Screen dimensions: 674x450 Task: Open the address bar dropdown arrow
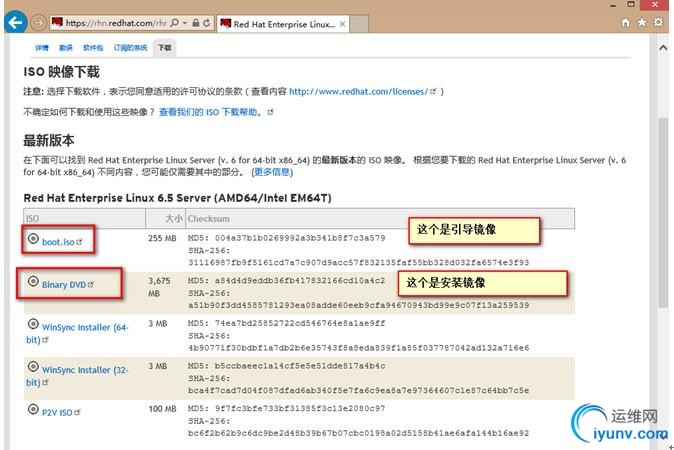185,23
